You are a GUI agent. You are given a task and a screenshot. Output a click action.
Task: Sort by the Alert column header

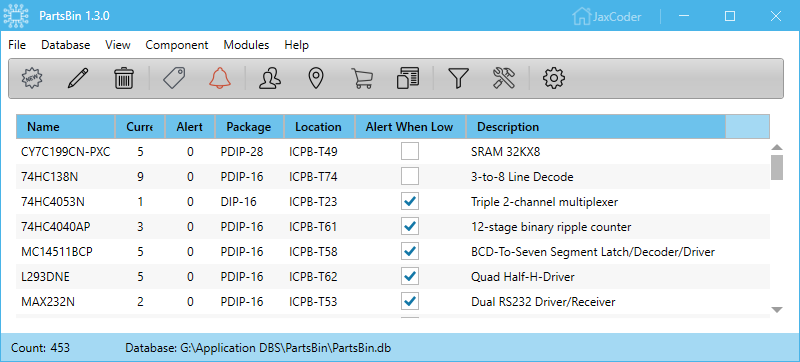pos(190,126)
